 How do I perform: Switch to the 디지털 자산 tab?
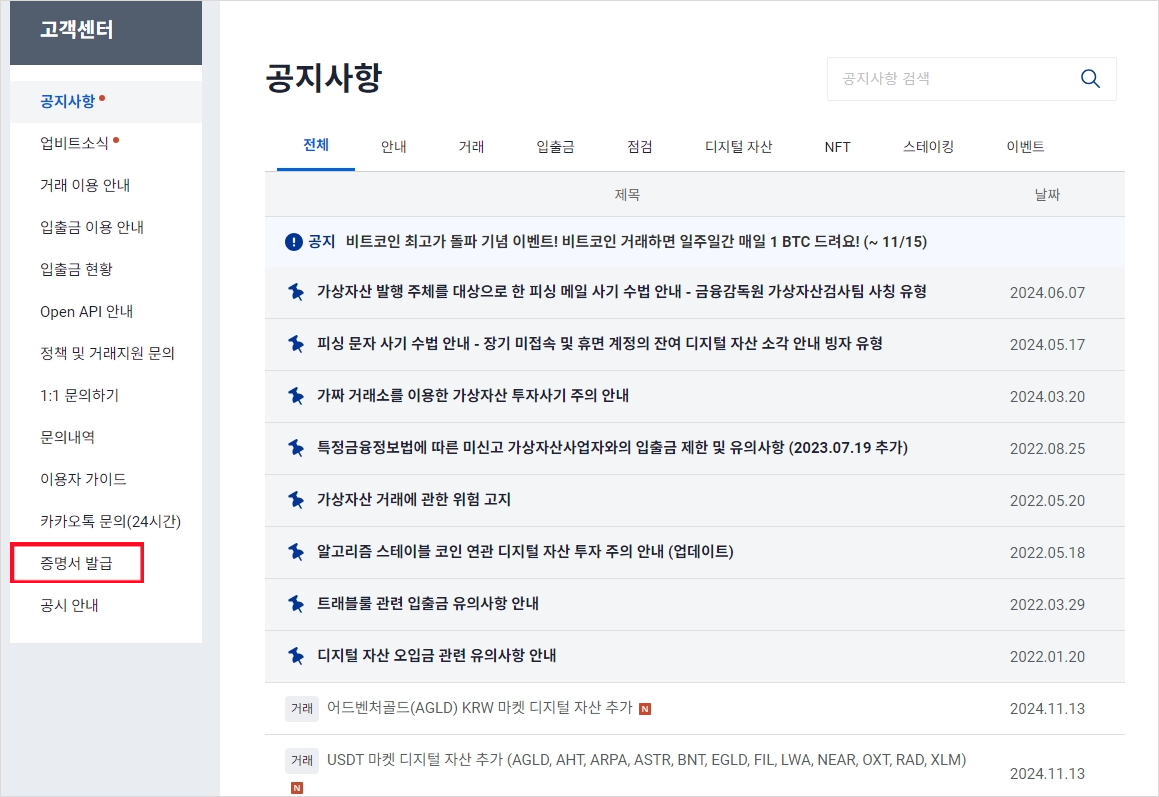(x=738, y=146)
